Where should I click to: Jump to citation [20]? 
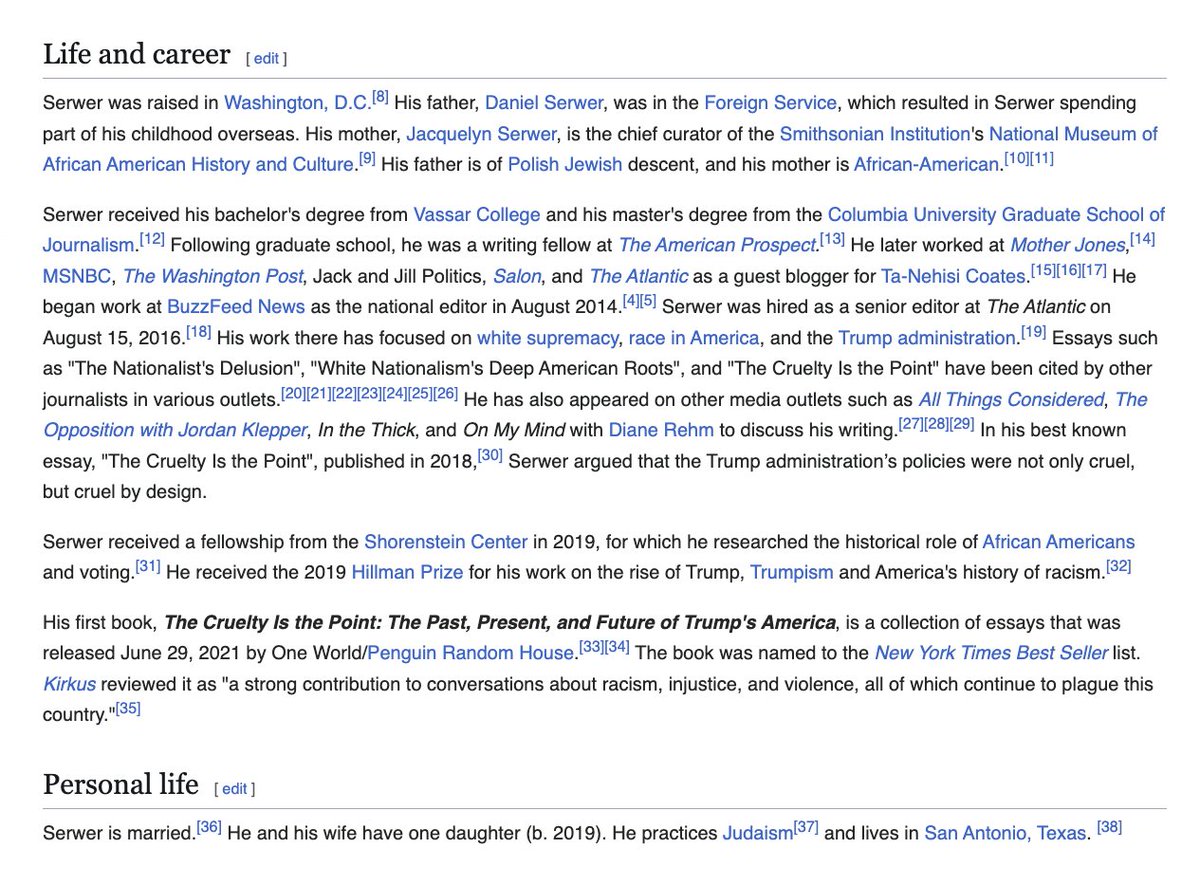coord(293,394)
